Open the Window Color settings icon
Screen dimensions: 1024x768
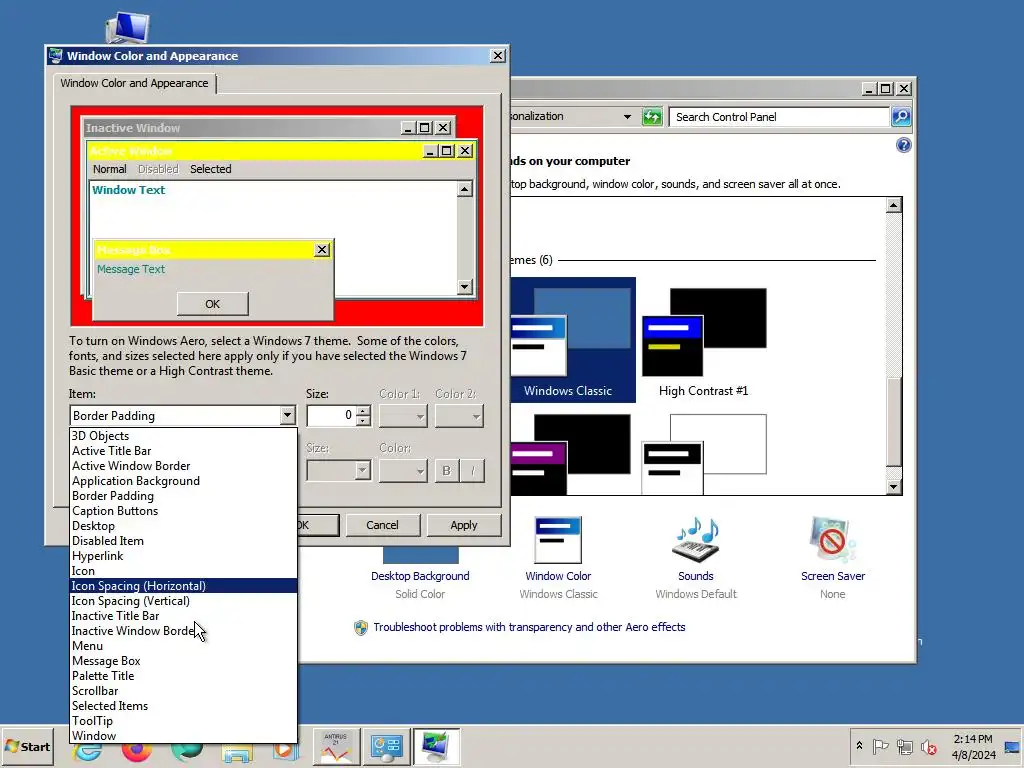tap(558, 540)
